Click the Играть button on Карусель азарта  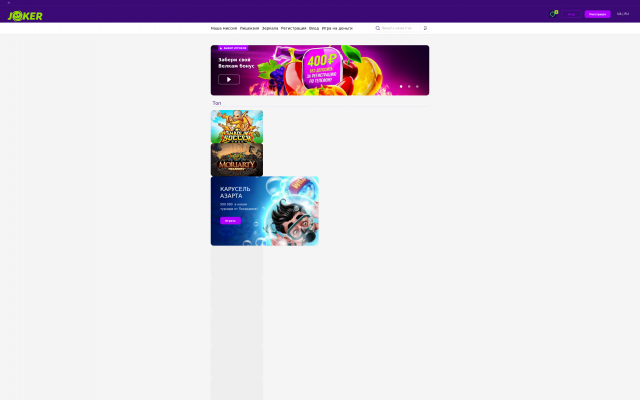(x=230, y=220)
